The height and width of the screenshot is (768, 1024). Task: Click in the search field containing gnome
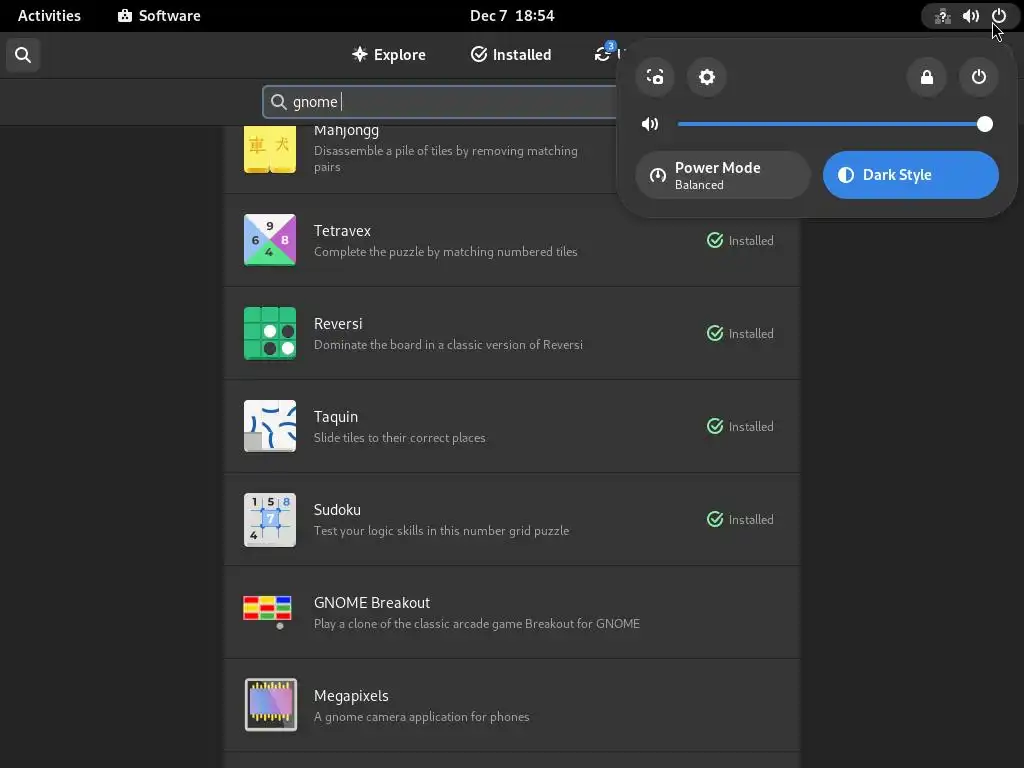(x=439, y=102)
